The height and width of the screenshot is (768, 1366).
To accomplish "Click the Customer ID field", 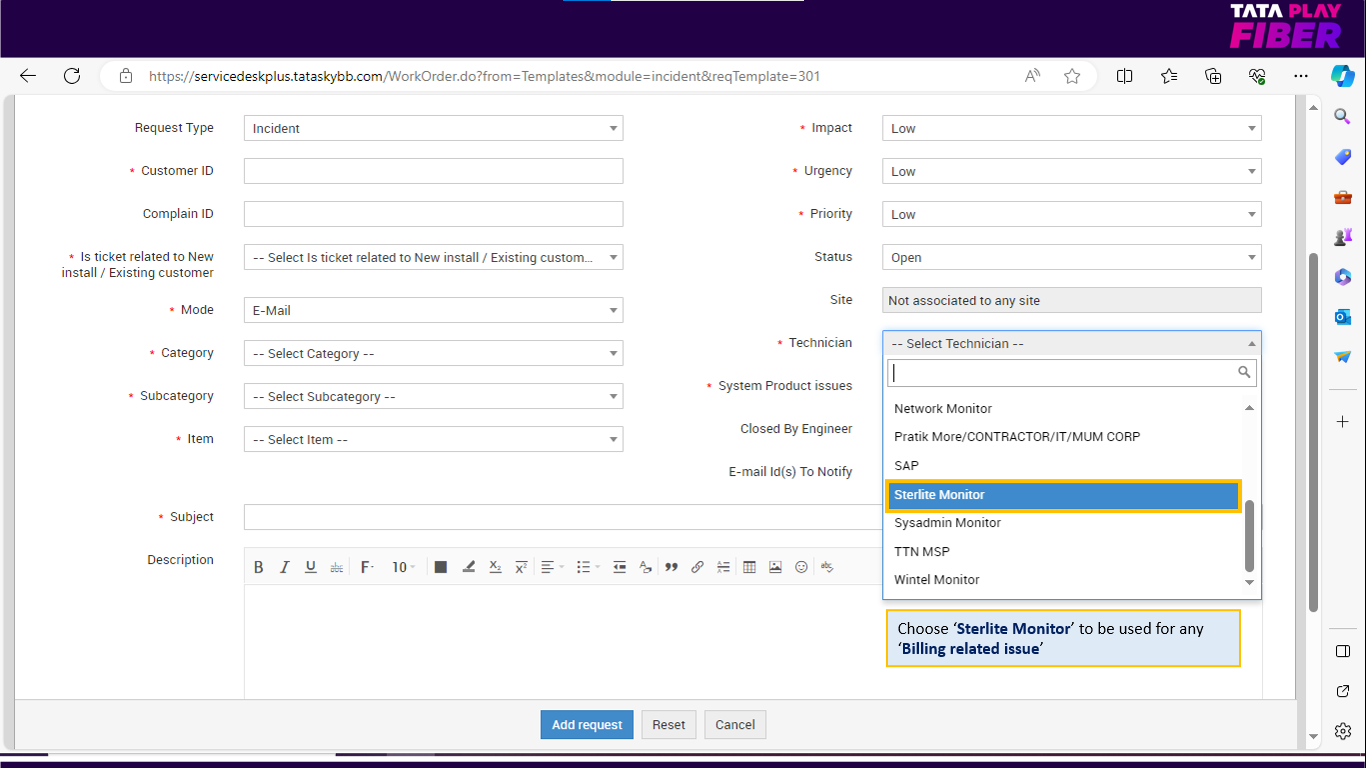I will (433, 171).
